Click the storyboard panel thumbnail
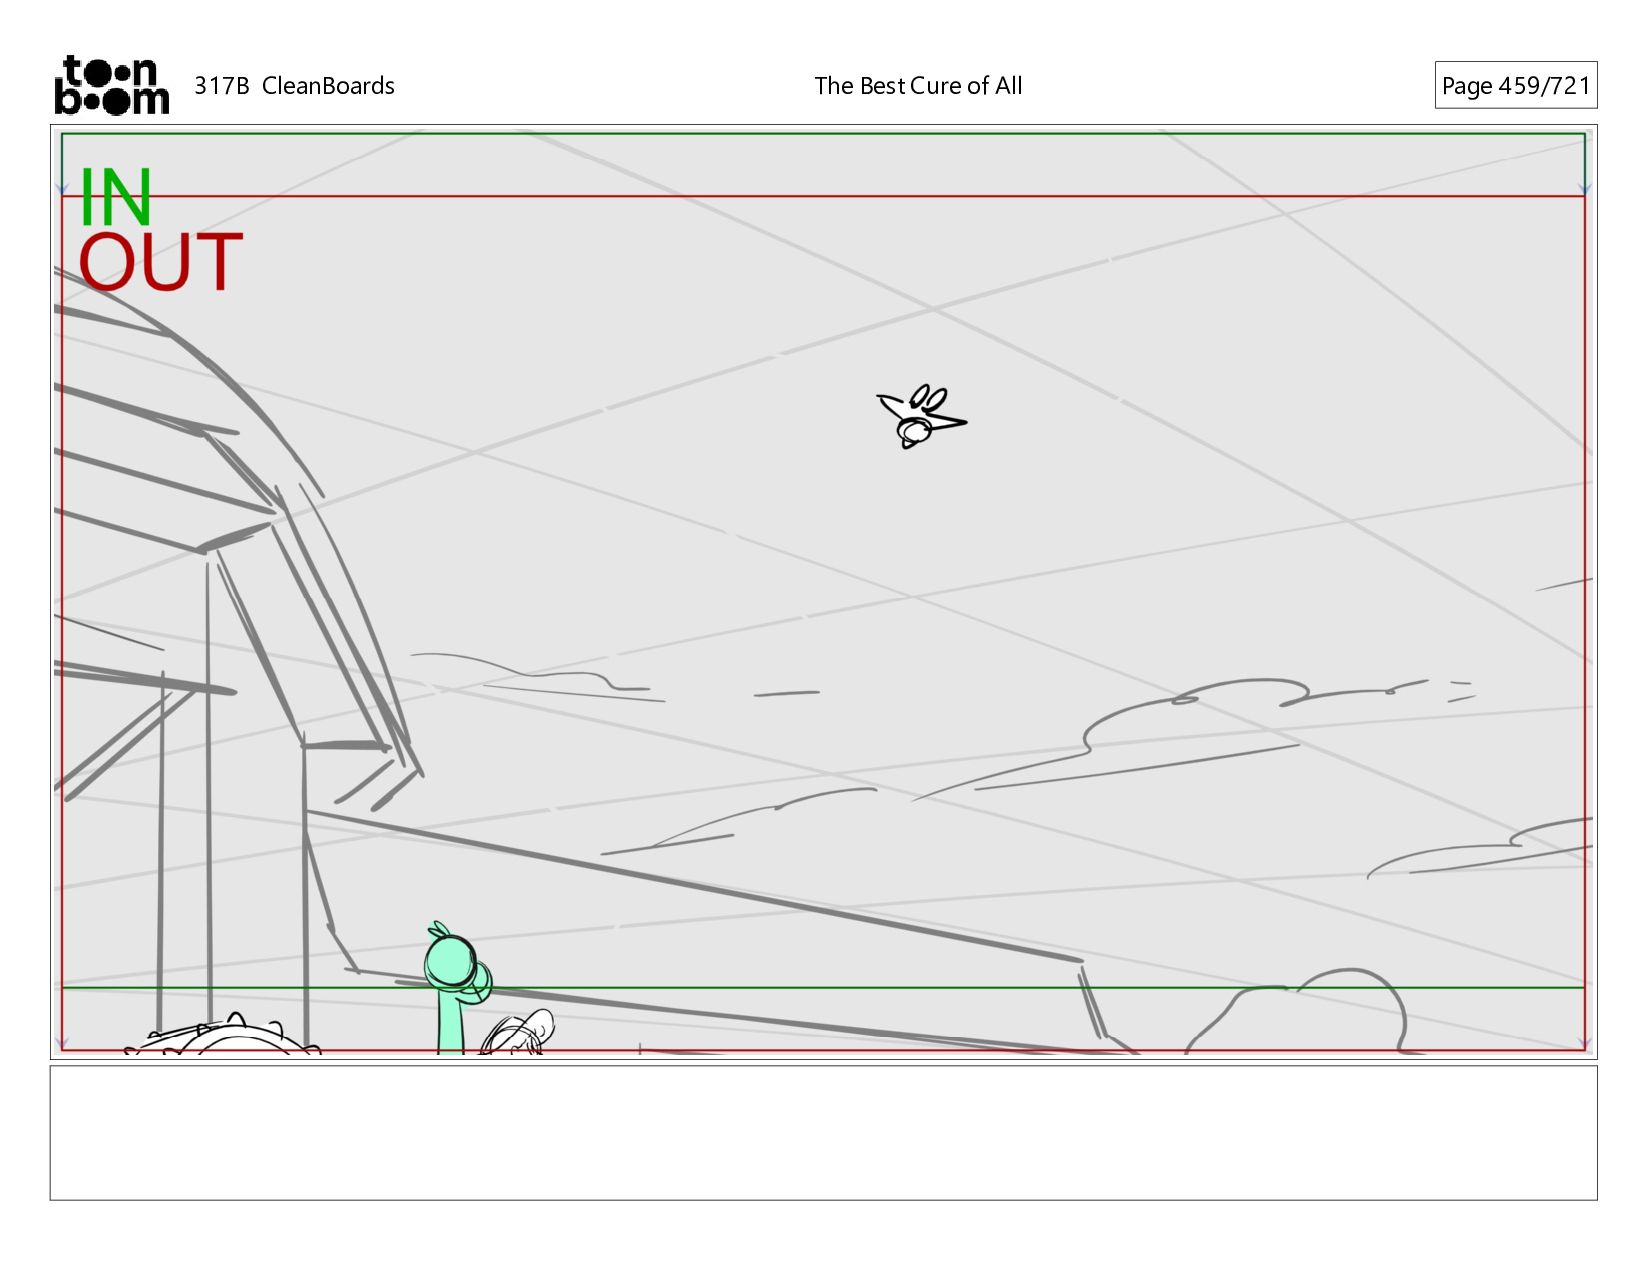 [x=823, y=592]
